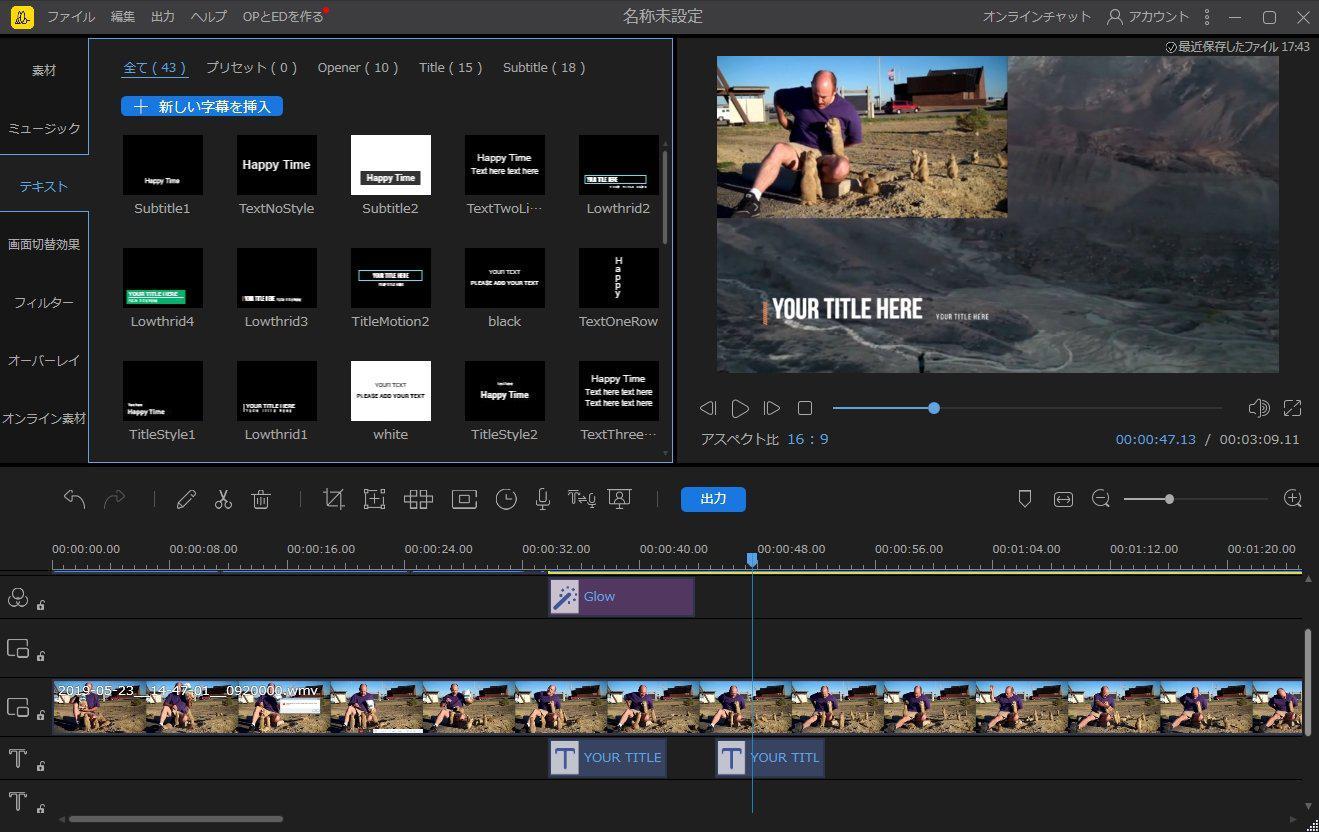Switch to the Subtitle ( 18 ) tab
This screenshot has width=1319, height=832.
[x=543, y=68]
